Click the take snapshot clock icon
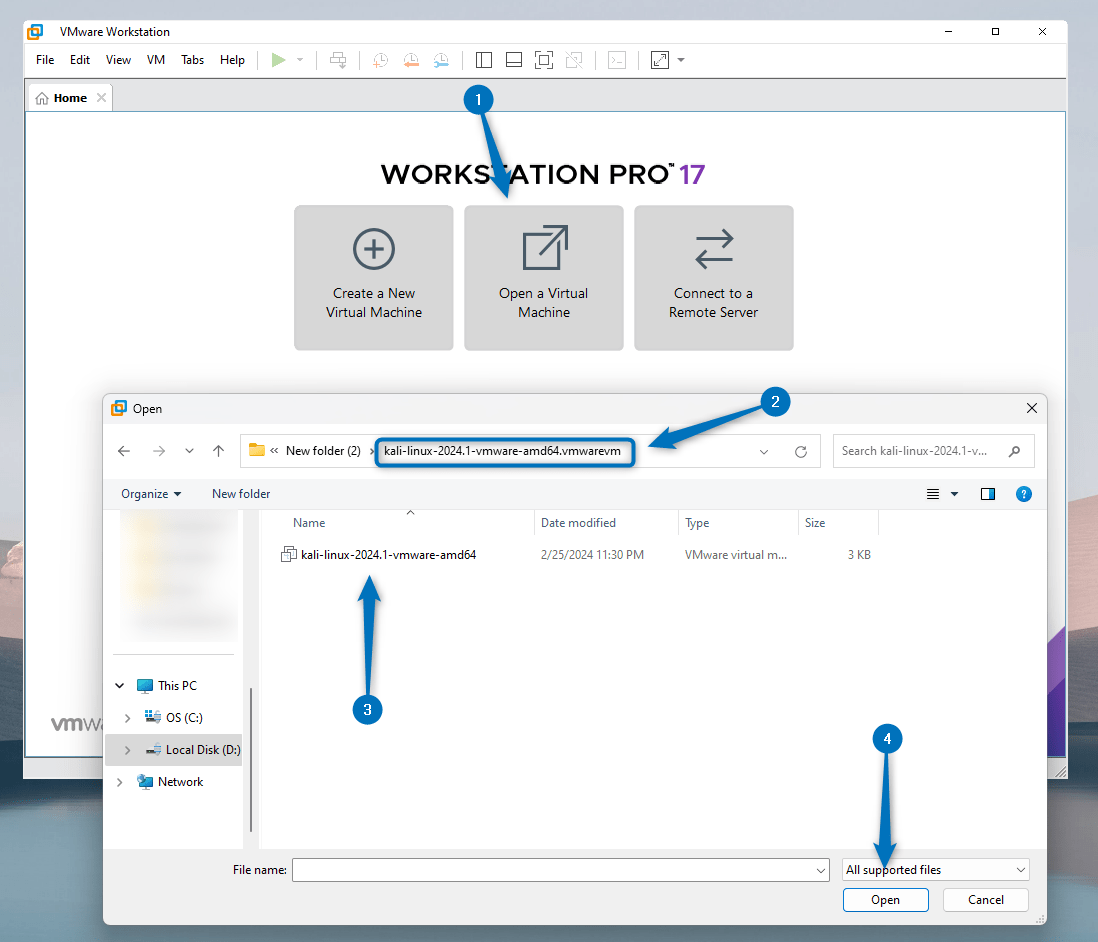Screen dimensions: 1098x942 381,60
